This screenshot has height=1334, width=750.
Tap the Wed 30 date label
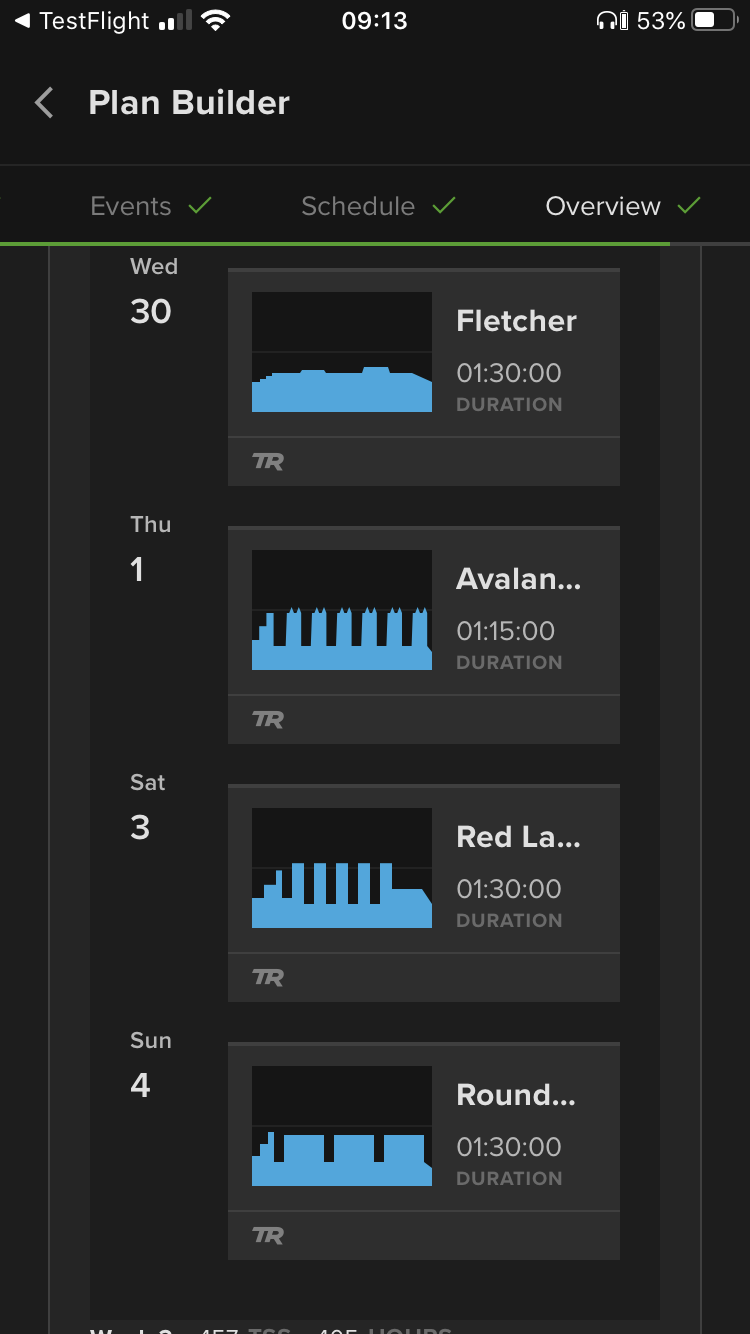[152, 295]
